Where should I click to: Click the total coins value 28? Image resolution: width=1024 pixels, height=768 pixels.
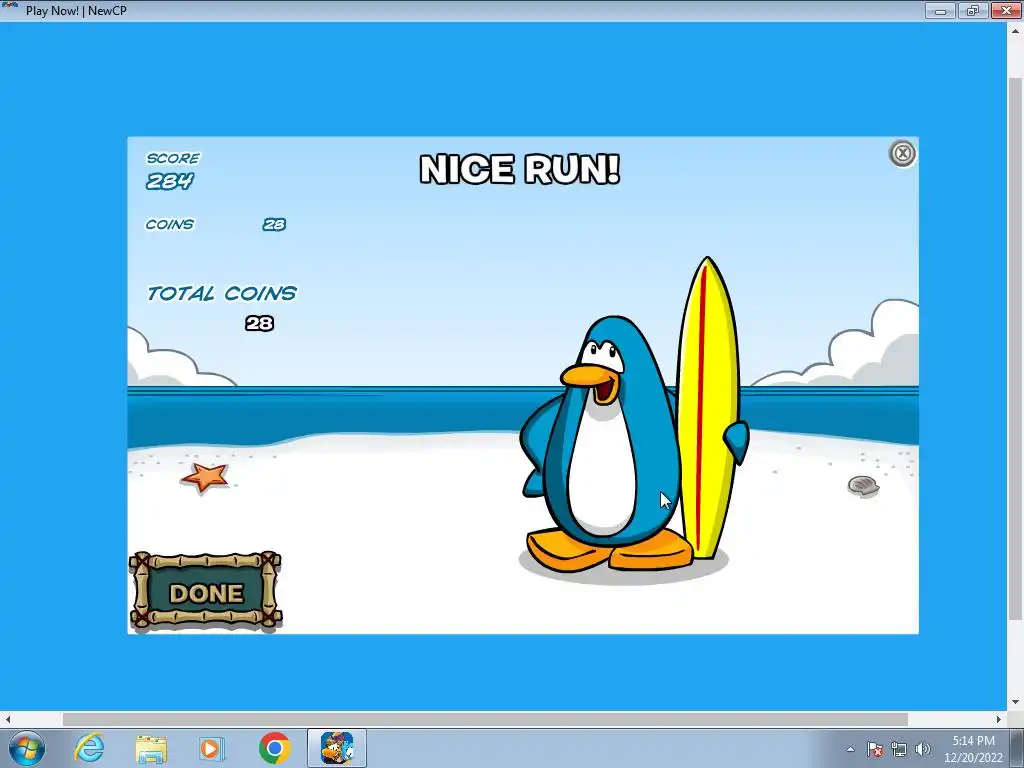click(259, 323)
